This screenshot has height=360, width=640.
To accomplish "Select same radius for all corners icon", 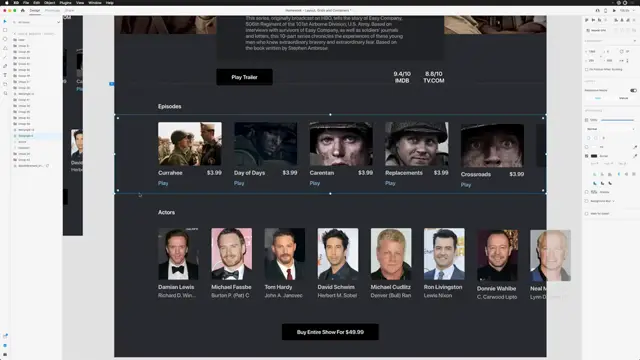I will (589, 138).
